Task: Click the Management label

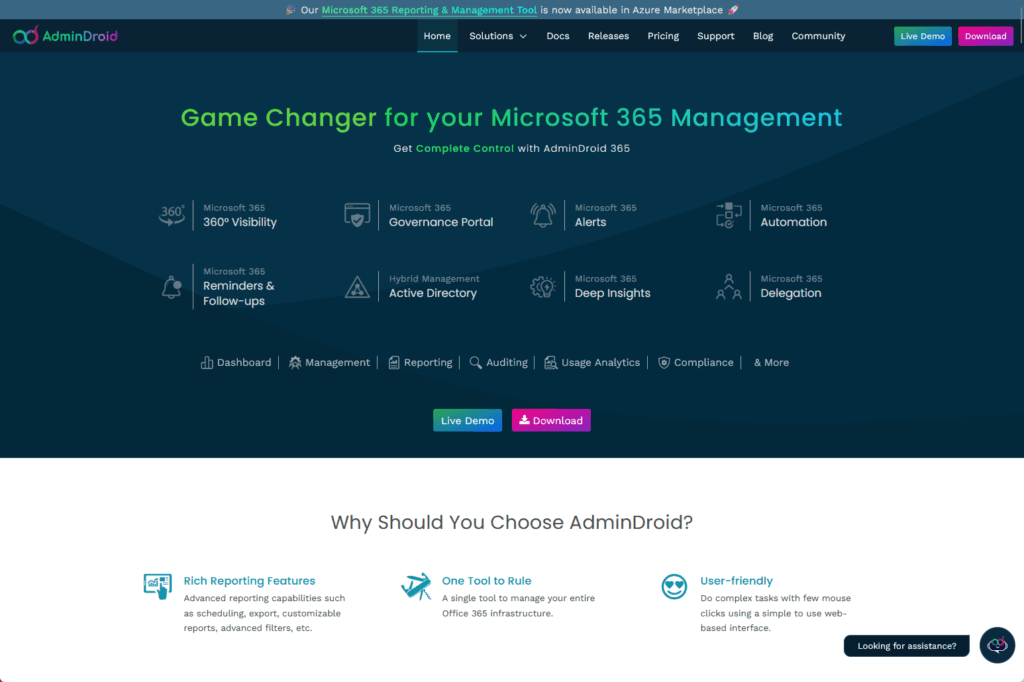Action: click(x=337, y=363)
